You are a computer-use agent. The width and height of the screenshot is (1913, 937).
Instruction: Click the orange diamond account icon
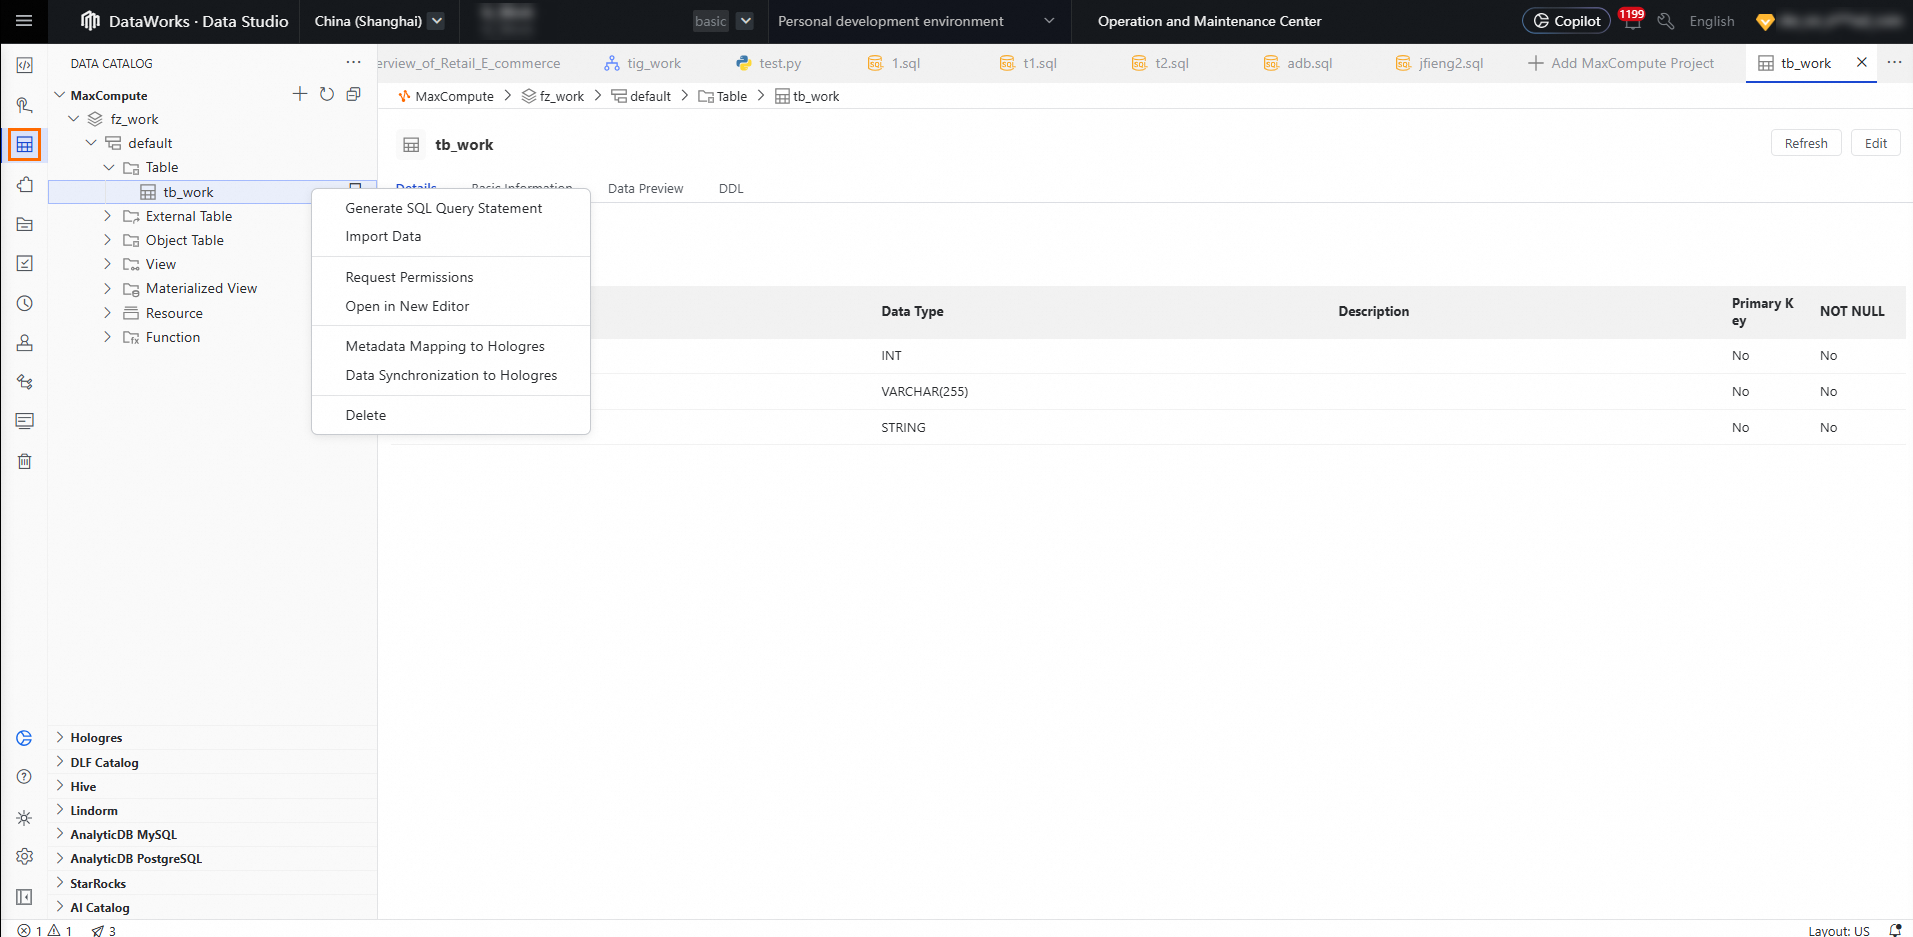tap(1765, 21)
